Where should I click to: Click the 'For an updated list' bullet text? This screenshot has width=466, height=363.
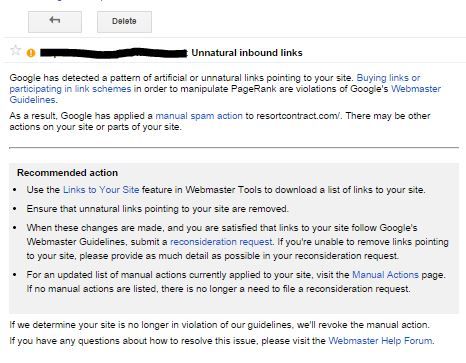[x=236, y=282]
